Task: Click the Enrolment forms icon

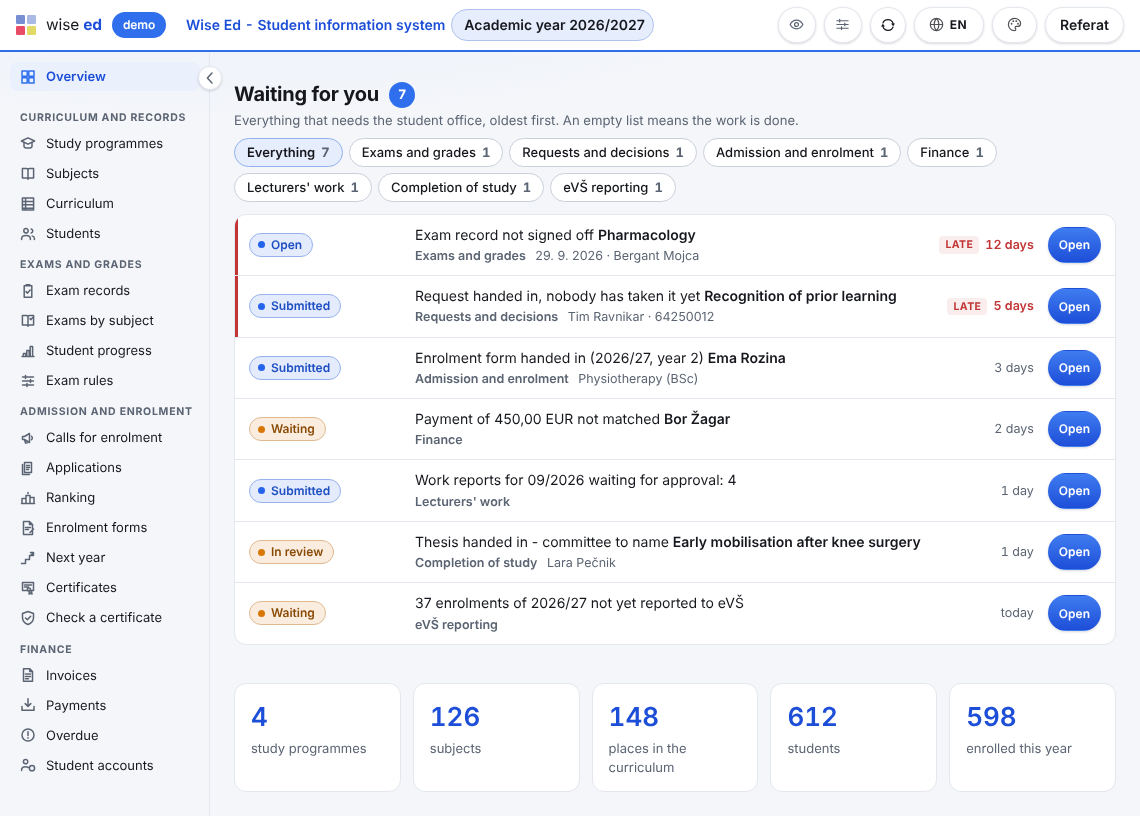Action: 28,527
